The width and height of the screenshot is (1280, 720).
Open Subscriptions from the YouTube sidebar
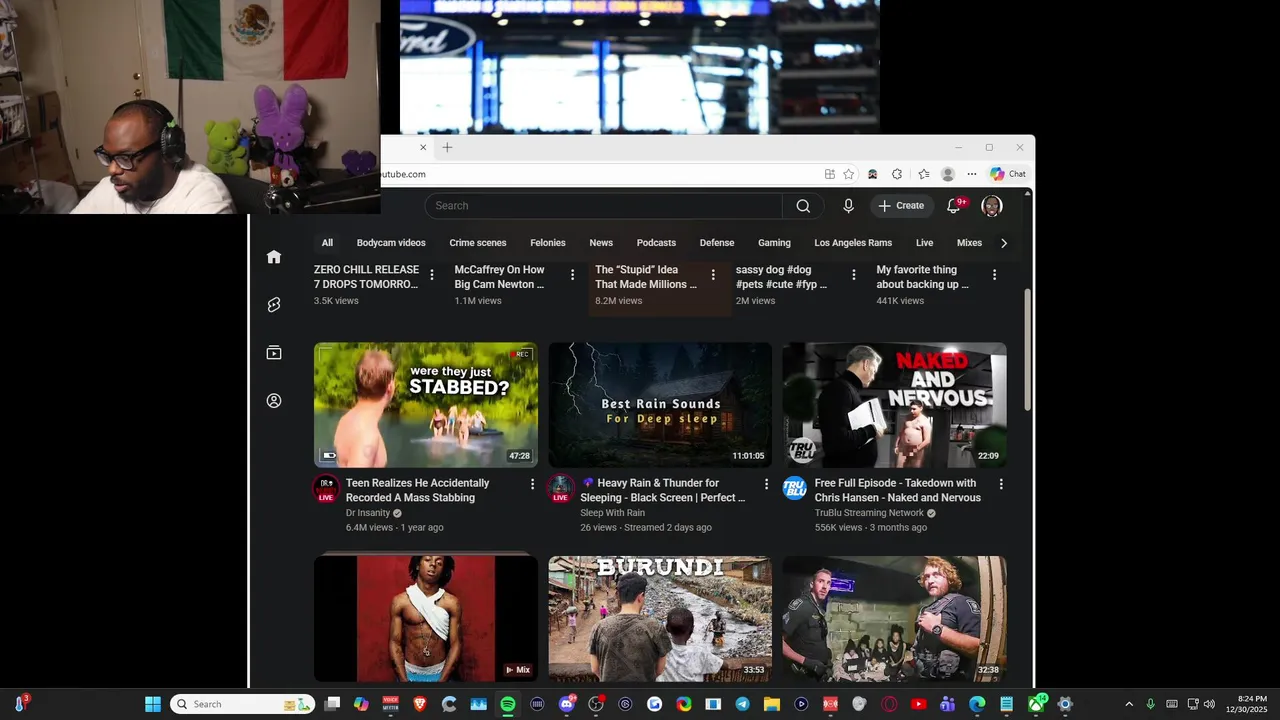[x=274, y=353]
